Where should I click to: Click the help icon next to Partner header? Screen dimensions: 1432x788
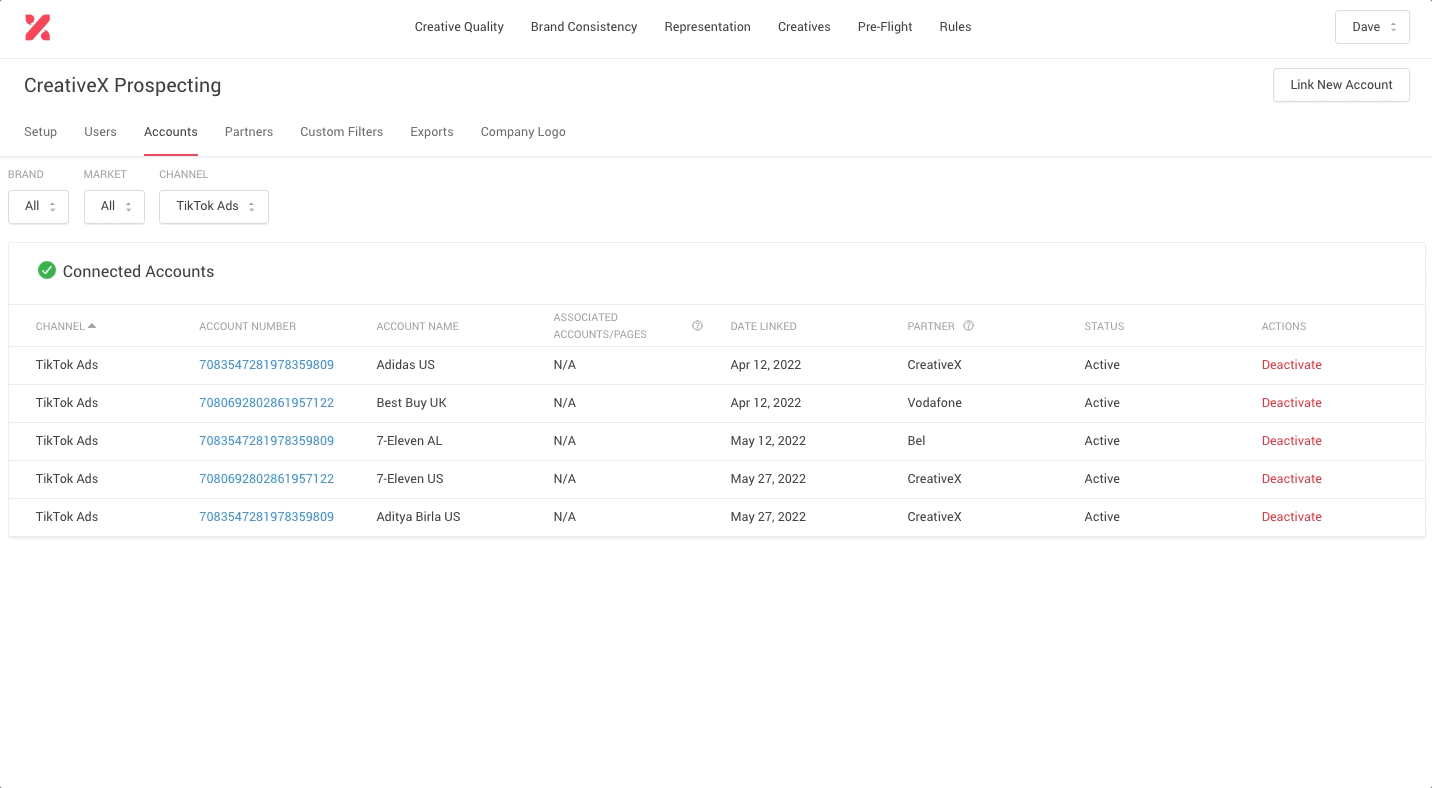point(968,326)
